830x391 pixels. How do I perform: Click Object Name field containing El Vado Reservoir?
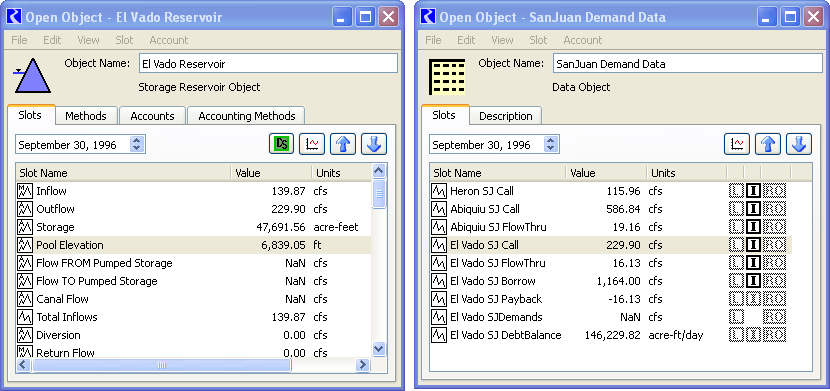(268, 64)
